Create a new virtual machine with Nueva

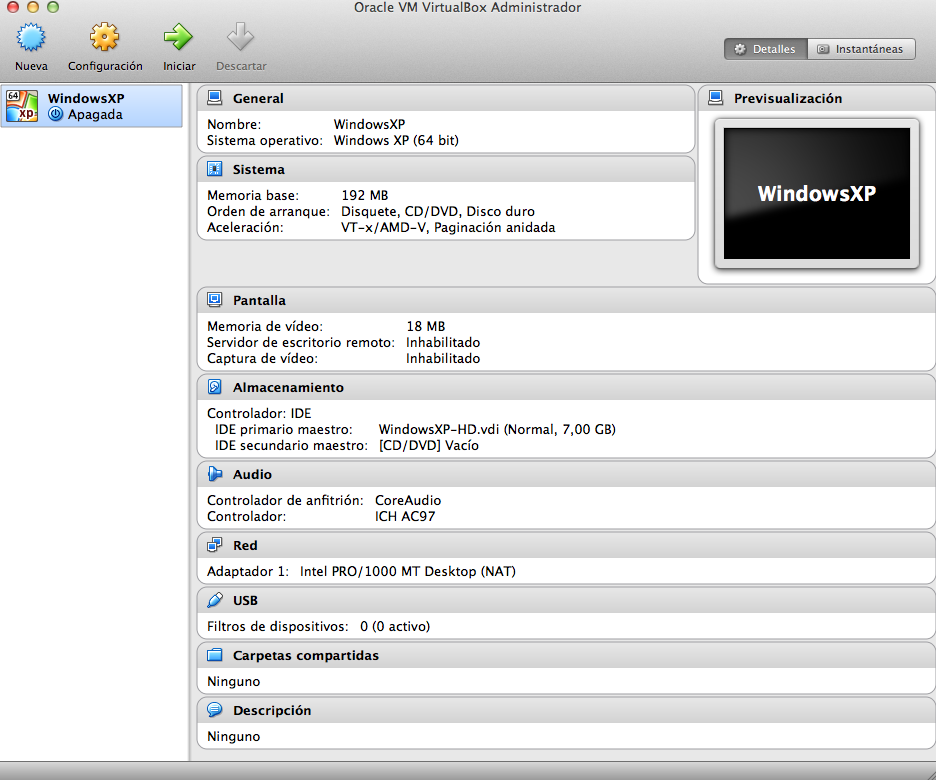click(x=31, y=45)
